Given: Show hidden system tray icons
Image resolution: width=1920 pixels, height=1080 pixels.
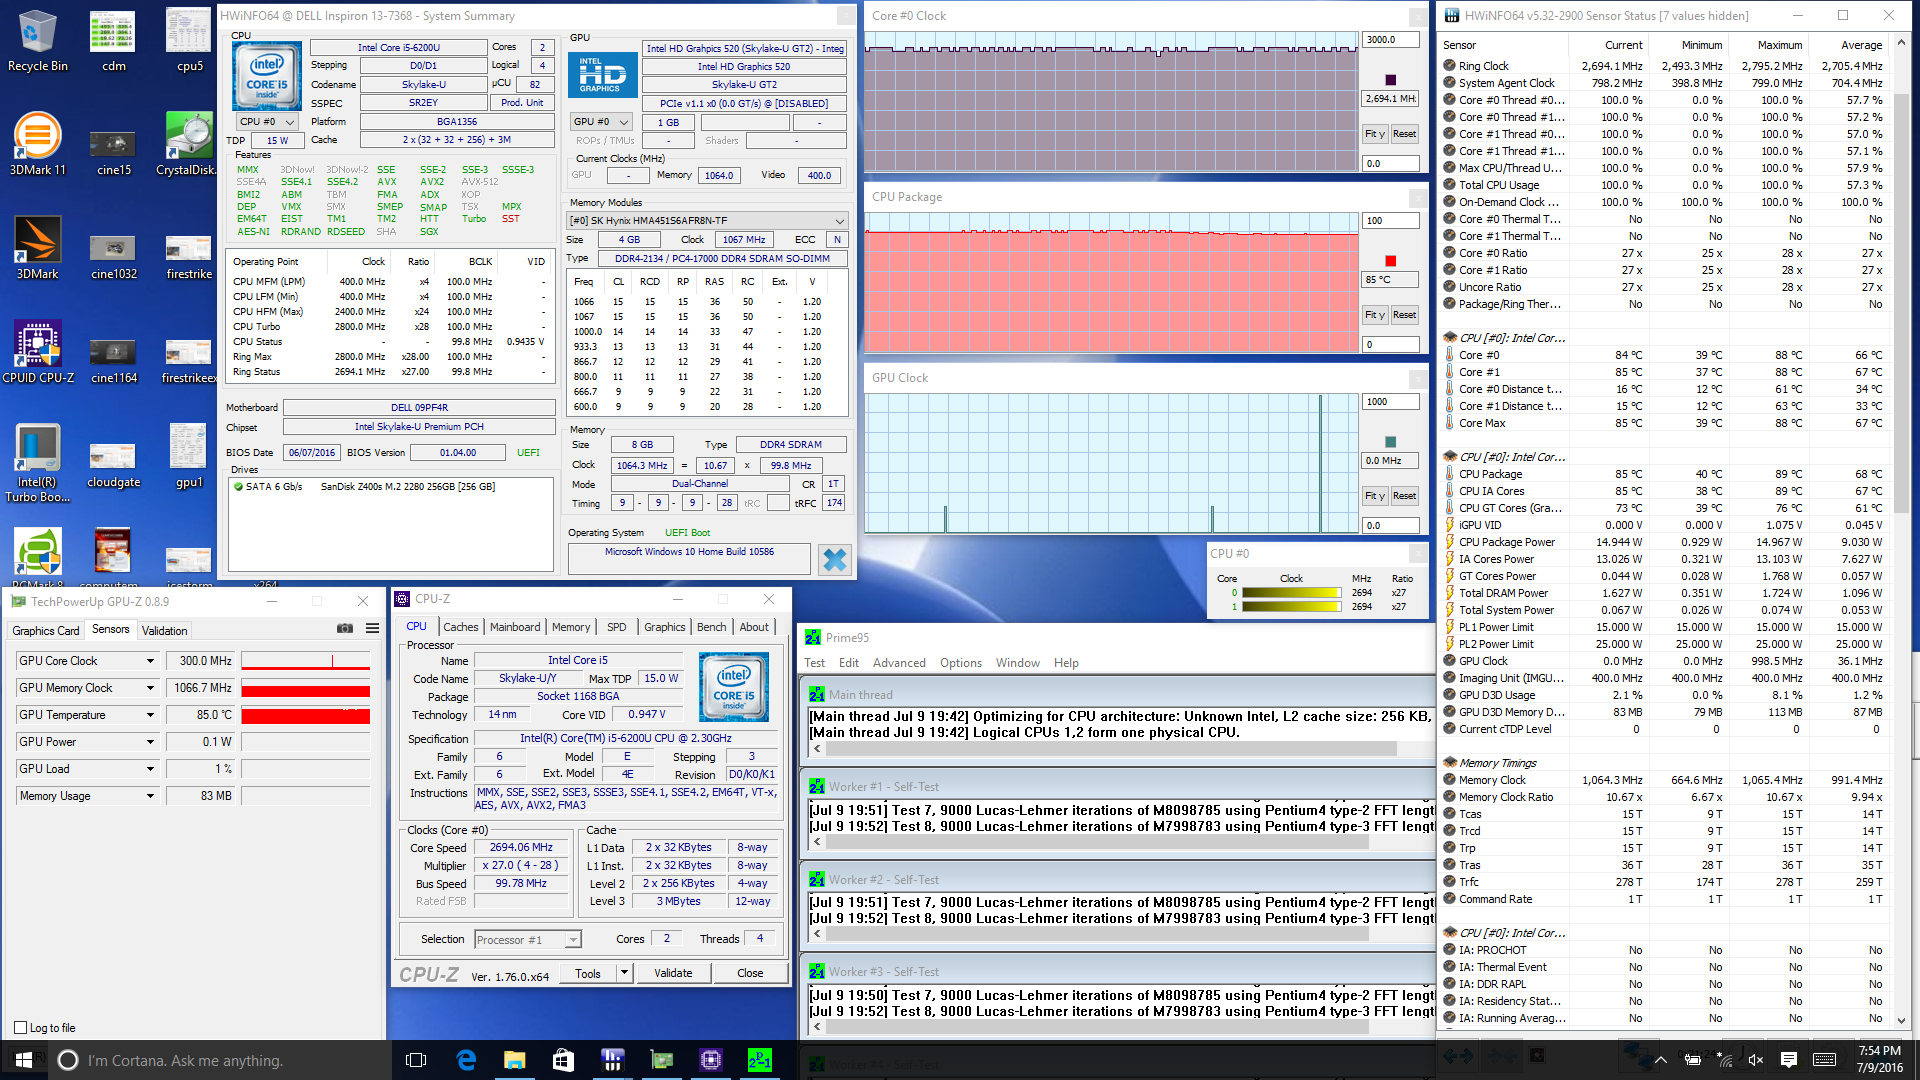Looking at the screenshot, I should coord(1660,1060).
